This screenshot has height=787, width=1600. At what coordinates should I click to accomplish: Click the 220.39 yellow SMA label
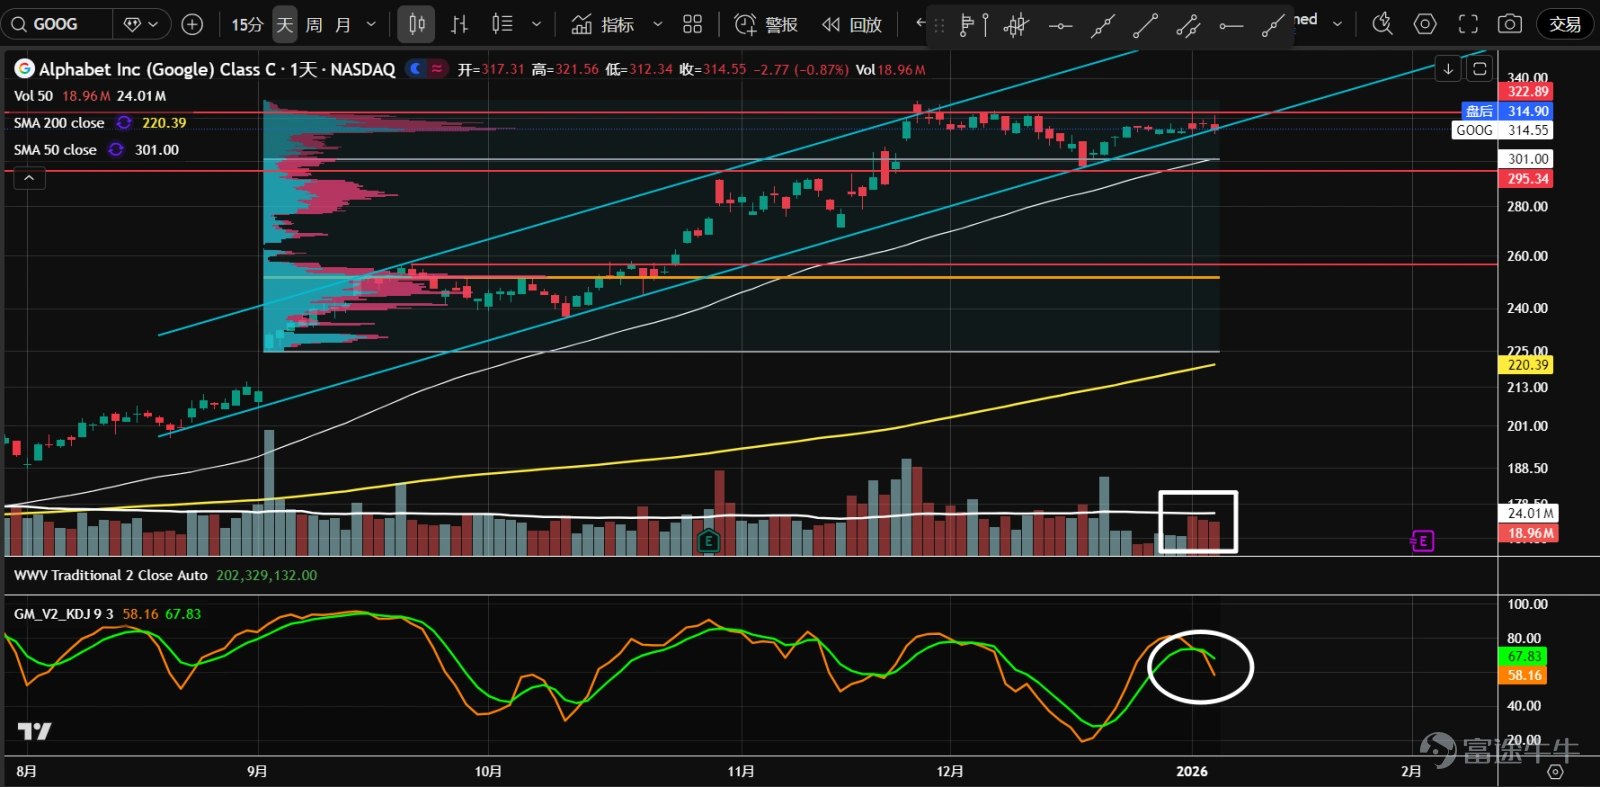pos(1527,365)
